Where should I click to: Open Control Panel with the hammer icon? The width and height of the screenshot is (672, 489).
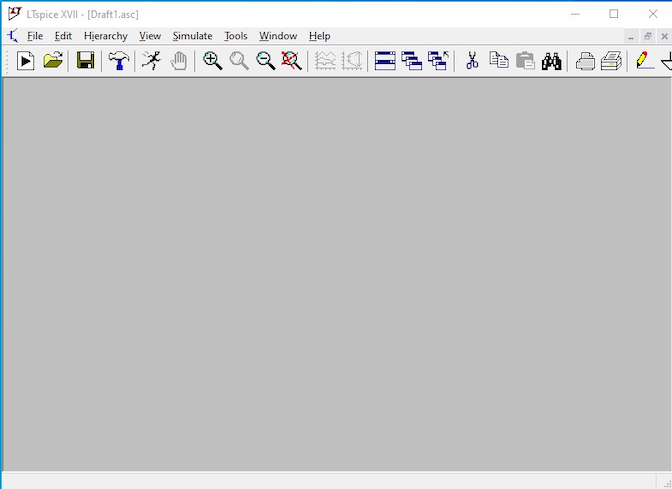click(119, 61)
